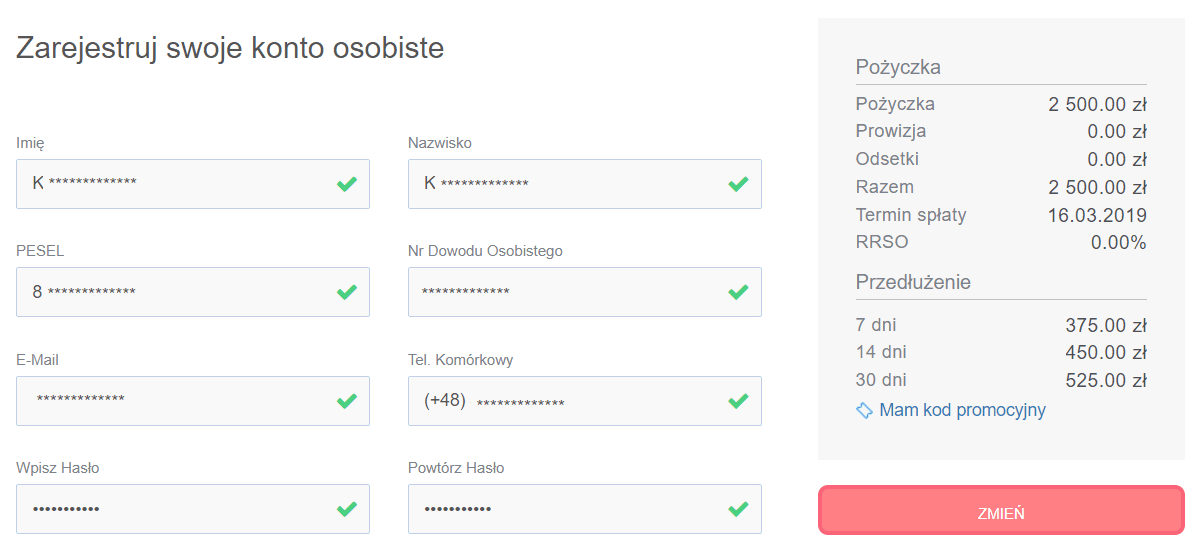The height and width of the screenshot is (559, 1201).
Task: Focus the Nazwisko input field
Action: (585, 184)
